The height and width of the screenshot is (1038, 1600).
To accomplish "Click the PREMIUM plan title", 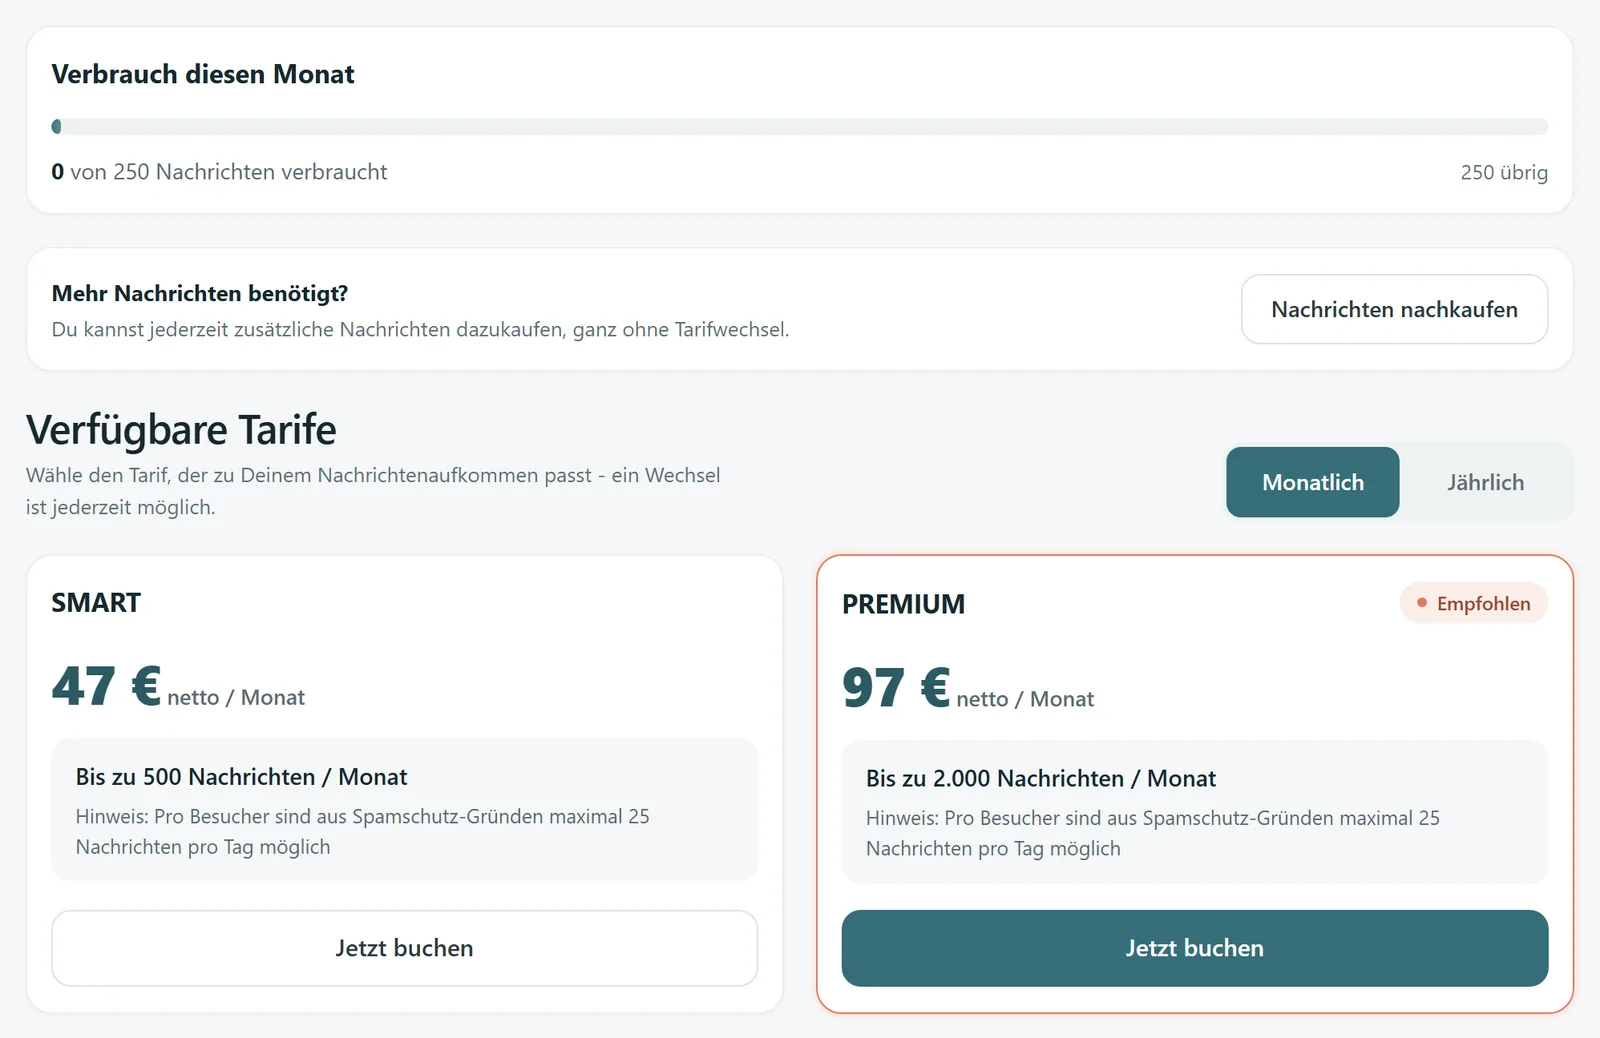I will click(x=903, y=604).
